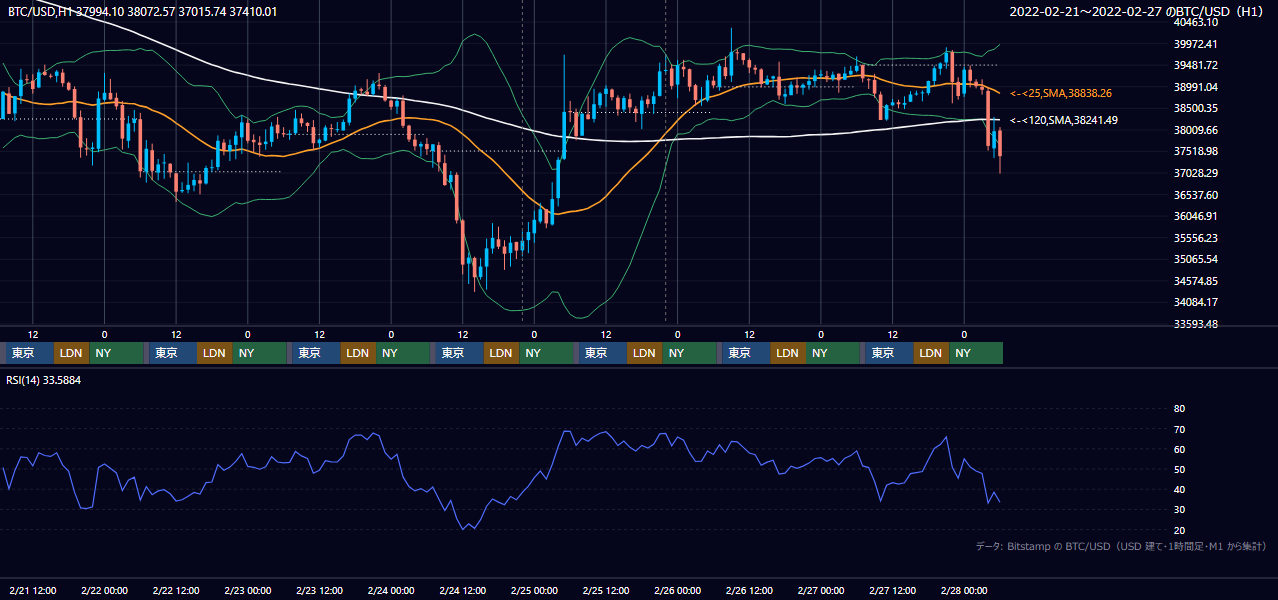Screen dimensions: 1278x600
Task: Click the Bitstamp data source note
Action: 1121,546
